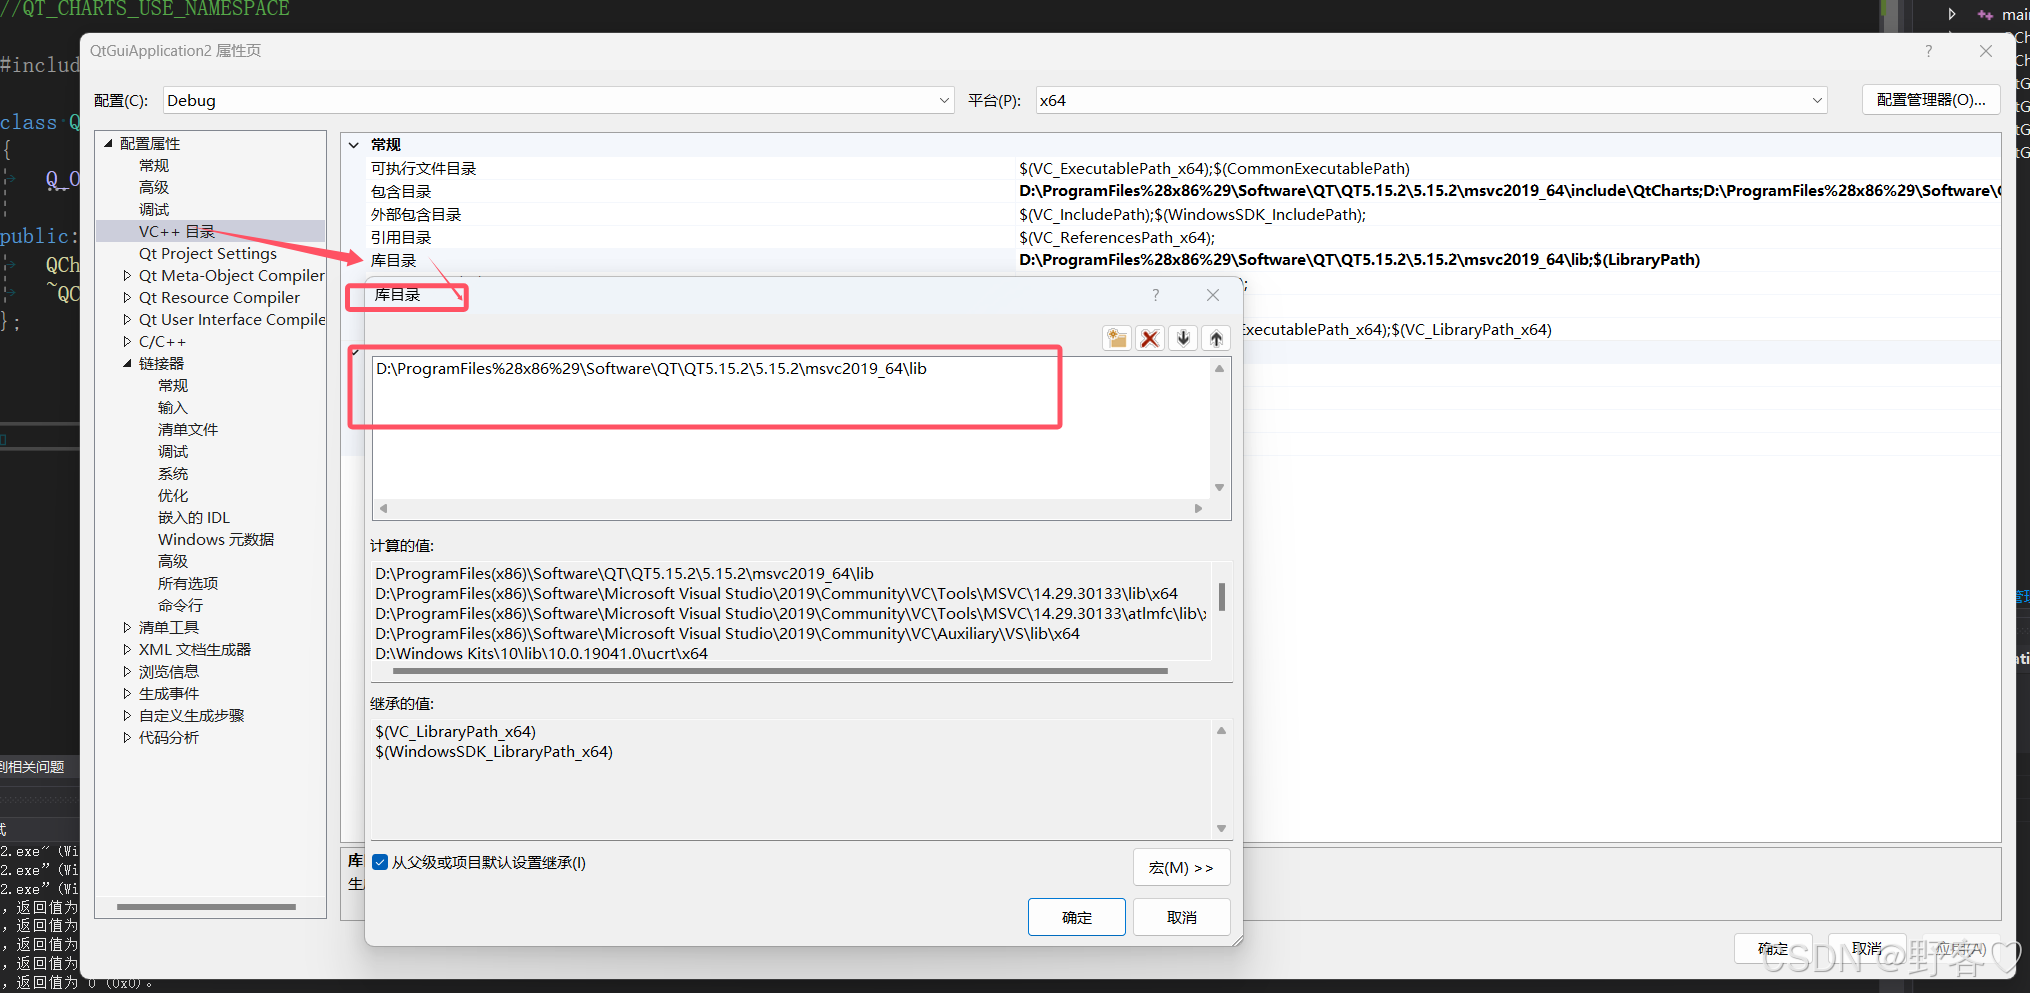Click the 确定 button in 库目录 dialog
2030x993 pixels.
[1076, 917]
